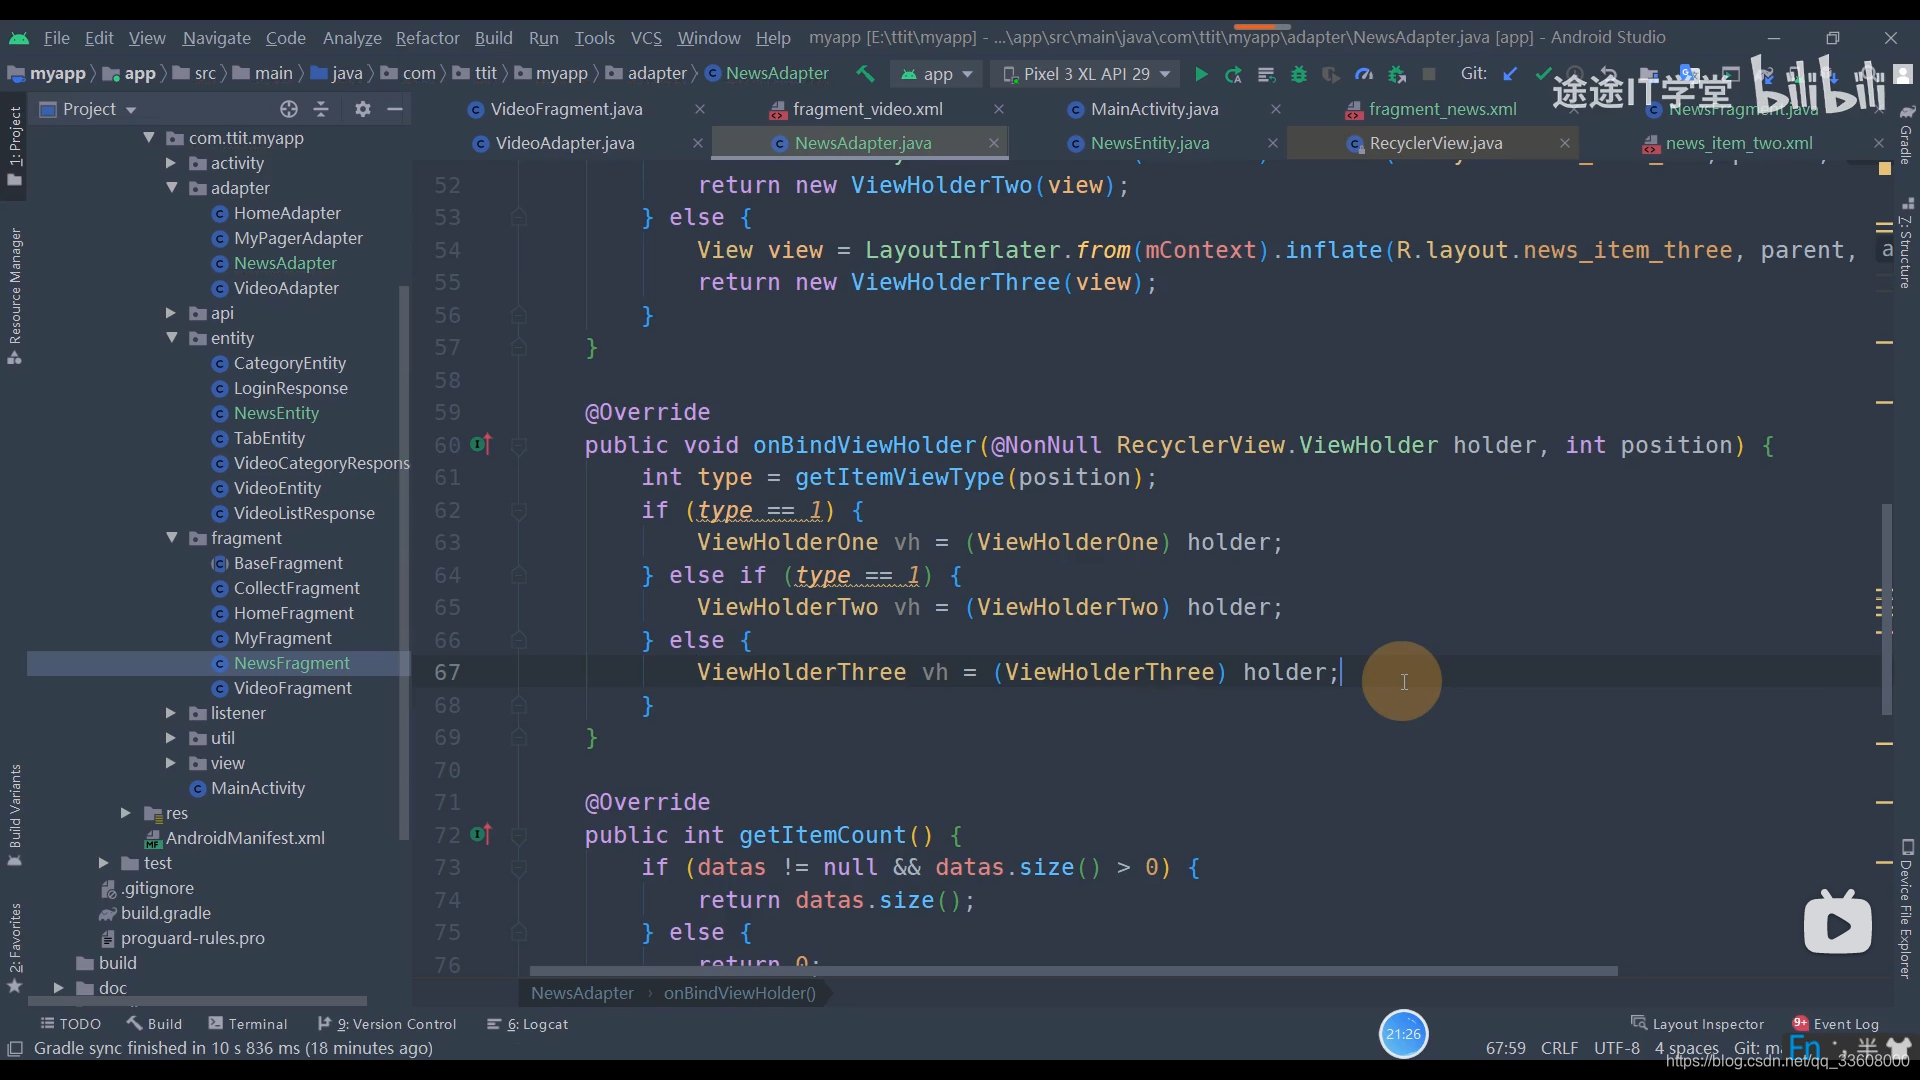The width and height of the screenshot is (1920, 1080).
Task: Click Apply Changes and Restart Activity icon
Action: (1234, 74)
